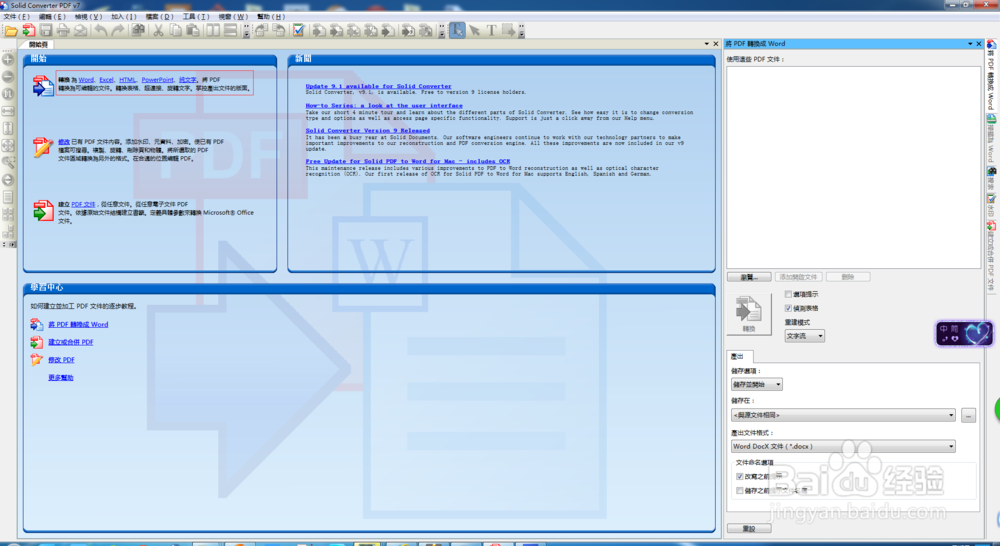
Task: Click the zoom out minus icon on left sidebar
Action: (x=8, y=77)
